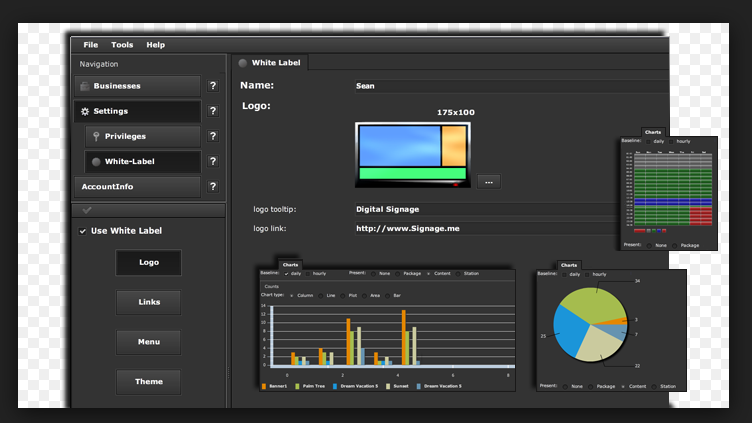Select Plot chart type
The height and width of the screenshot is (423, 752).
point(343,296)
